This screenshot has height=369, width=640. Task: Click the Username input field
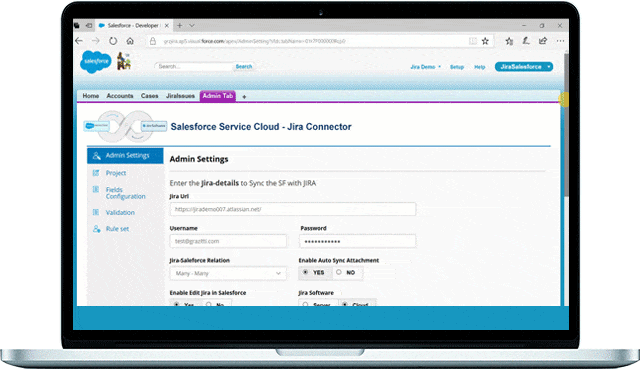228,241
